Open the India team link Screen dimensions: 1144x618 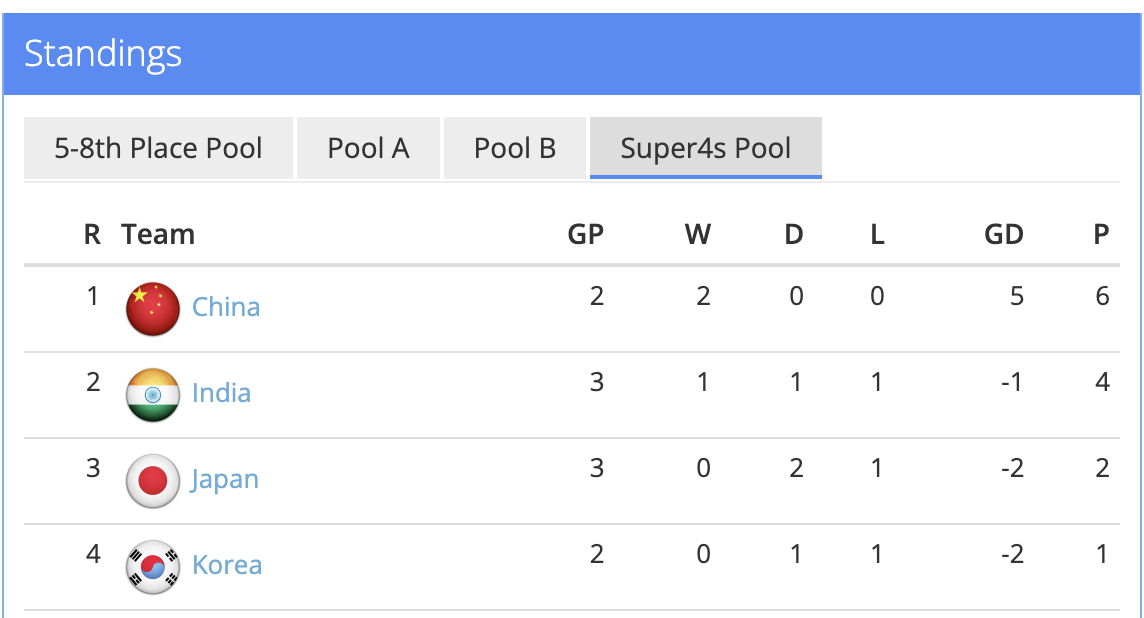pyautogui.click(x=221, y=393)
